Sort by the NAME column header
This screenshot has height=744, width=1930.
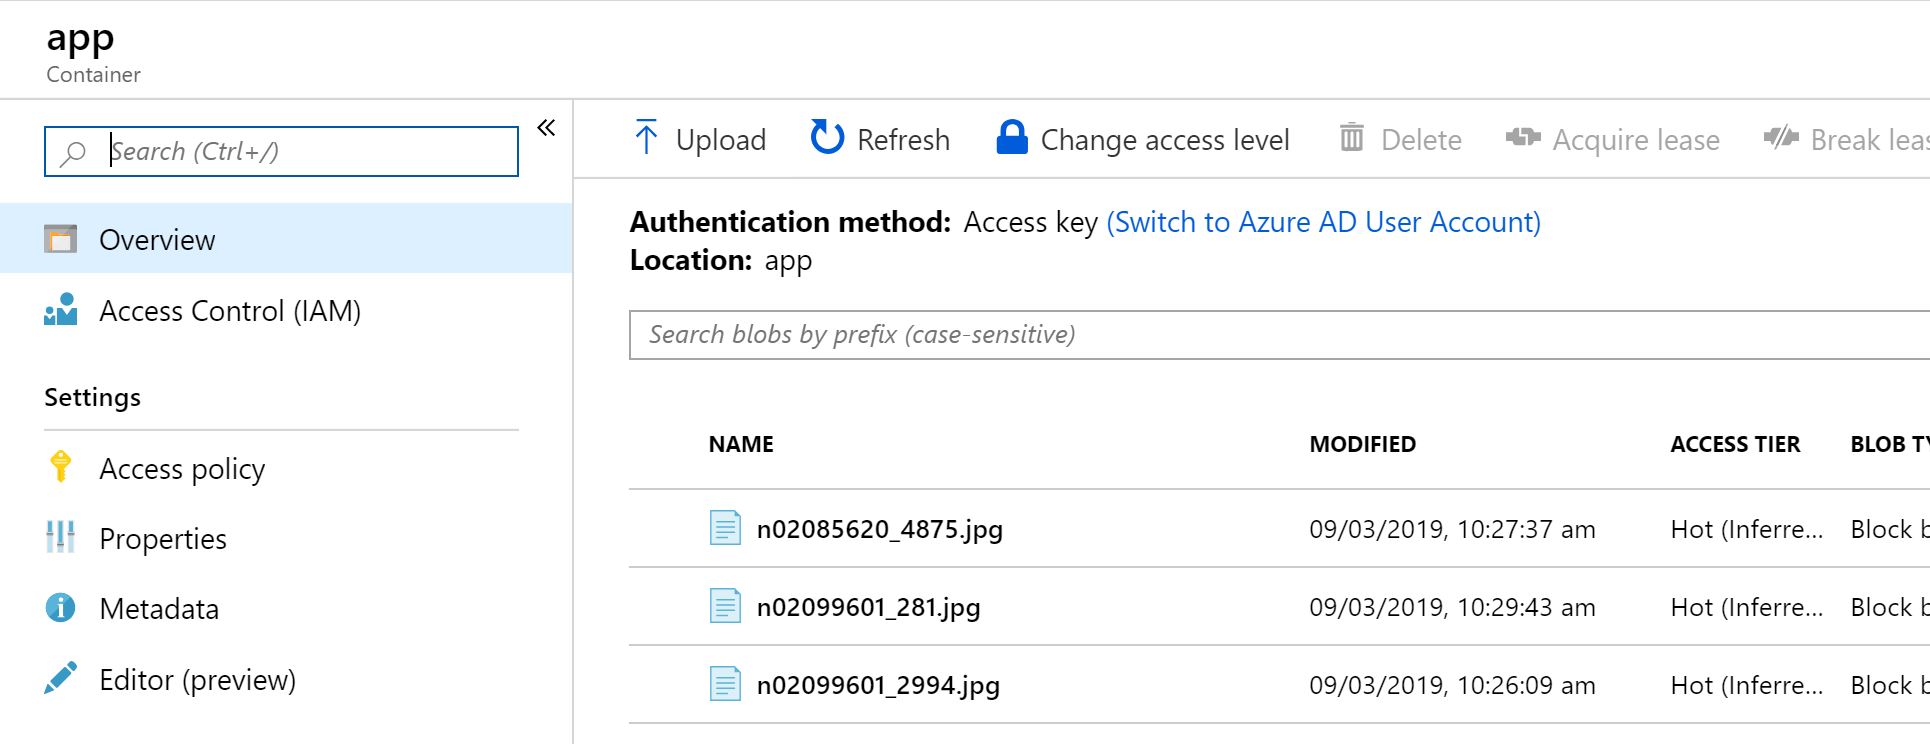point(741,444)
